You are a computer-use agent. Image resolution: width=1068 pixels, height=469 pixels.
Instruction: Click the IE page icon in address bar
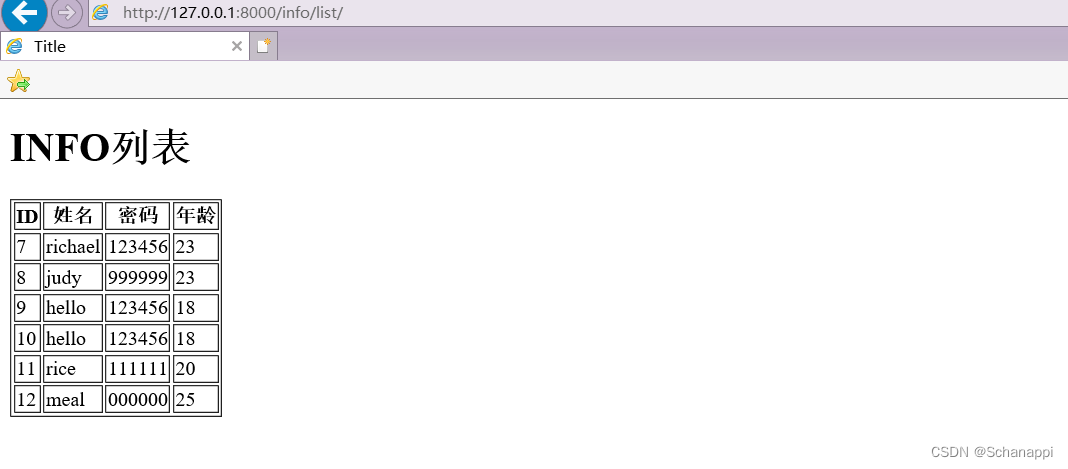coord(100,12)
